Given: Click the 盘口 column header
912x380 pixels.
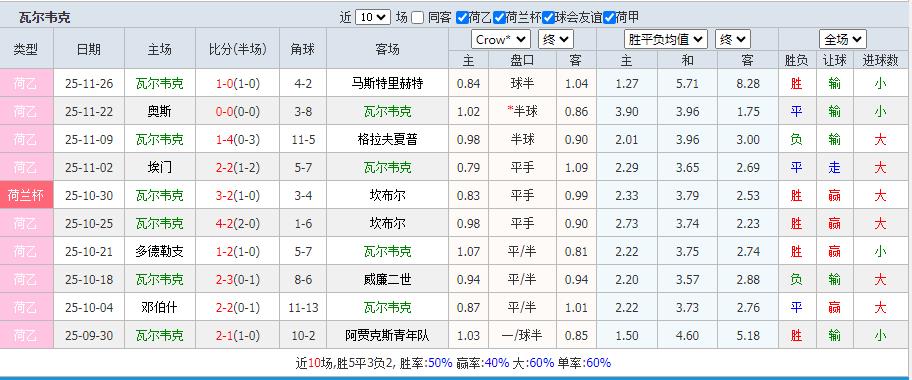Looking at the screenshot, I should (x=522, y=60).
